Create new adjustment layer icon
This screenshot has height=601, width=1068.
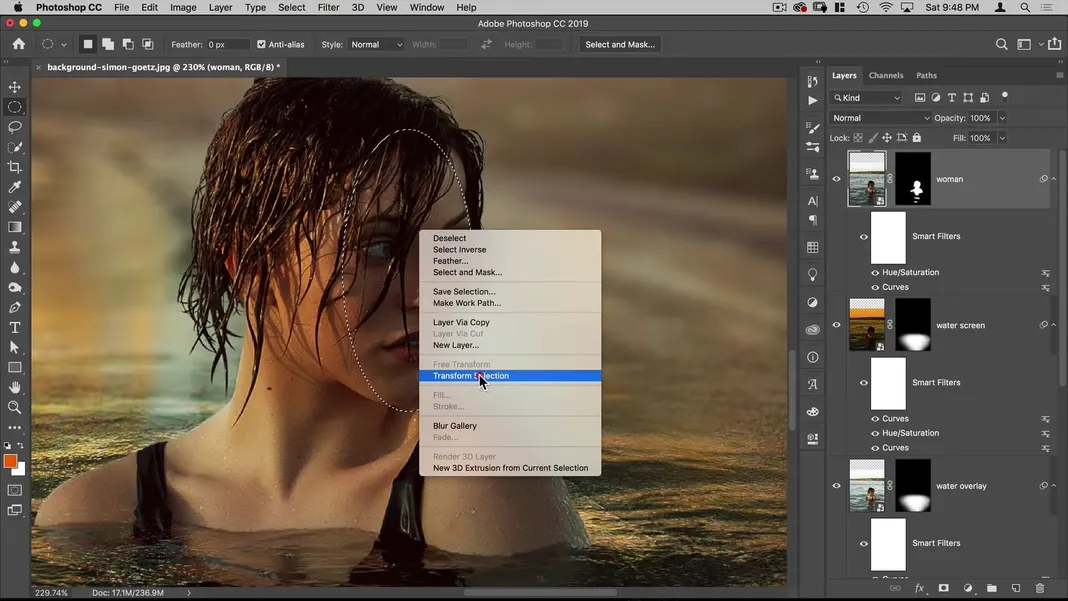pyautogui.click(x=968, y=588)
